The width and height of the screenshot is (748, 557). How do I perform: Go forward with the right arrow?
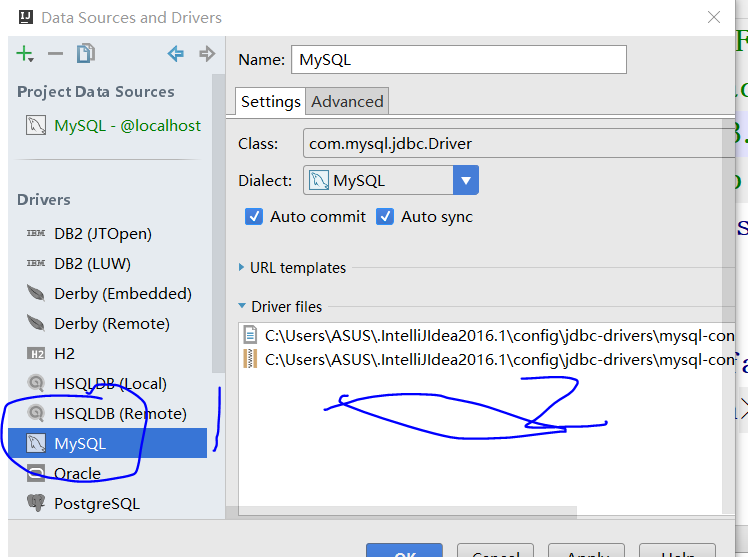click(207, 53)
